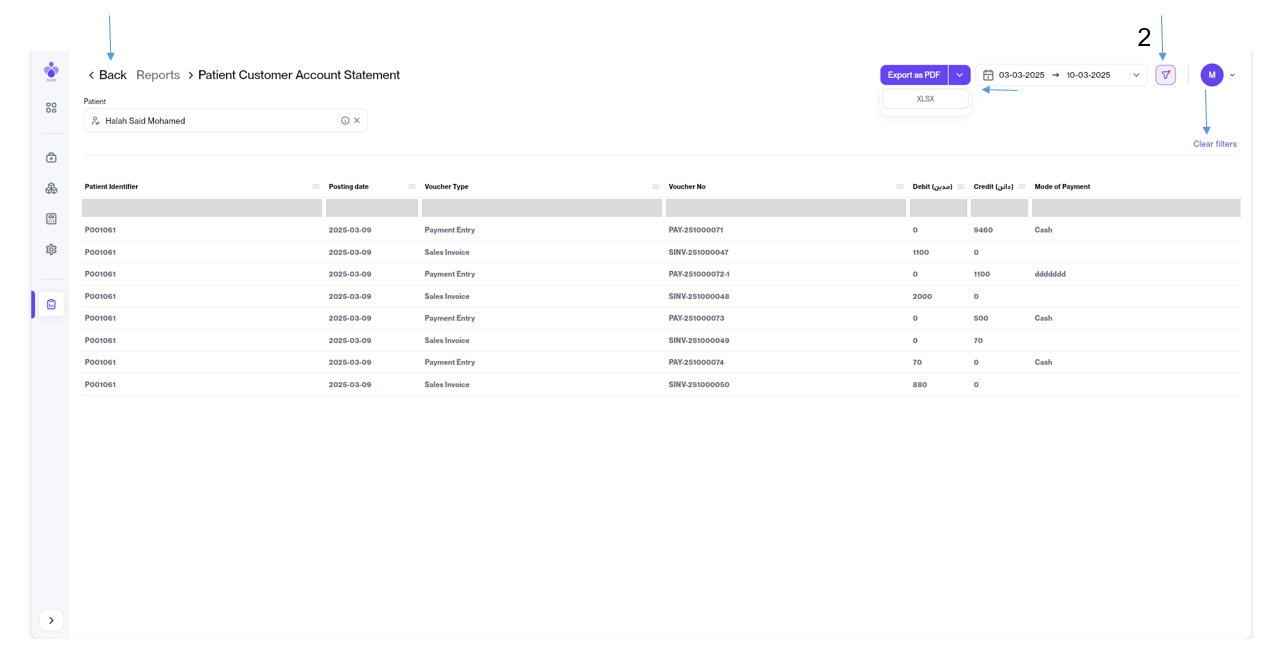The image size is (1267, 658).
Task: Expand the export format dropdown arrow
Action: 959,75
